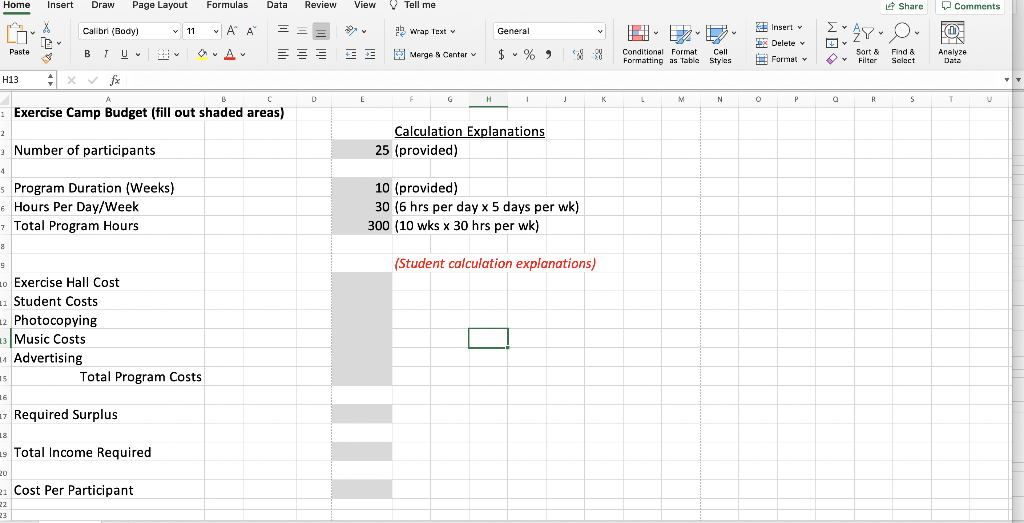Open the General number format dropdown

coord(550,31)
